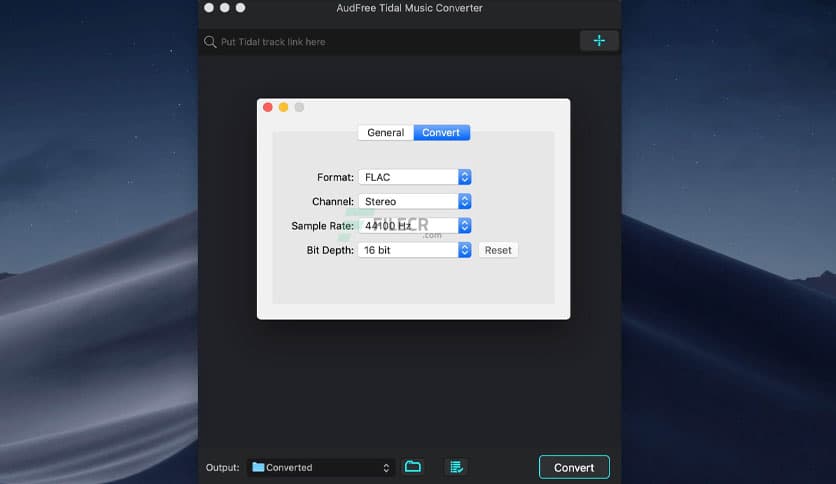This screenshot has height=484, width=836.
Task: Close the preferences dialog with red button
Action: 268,107
